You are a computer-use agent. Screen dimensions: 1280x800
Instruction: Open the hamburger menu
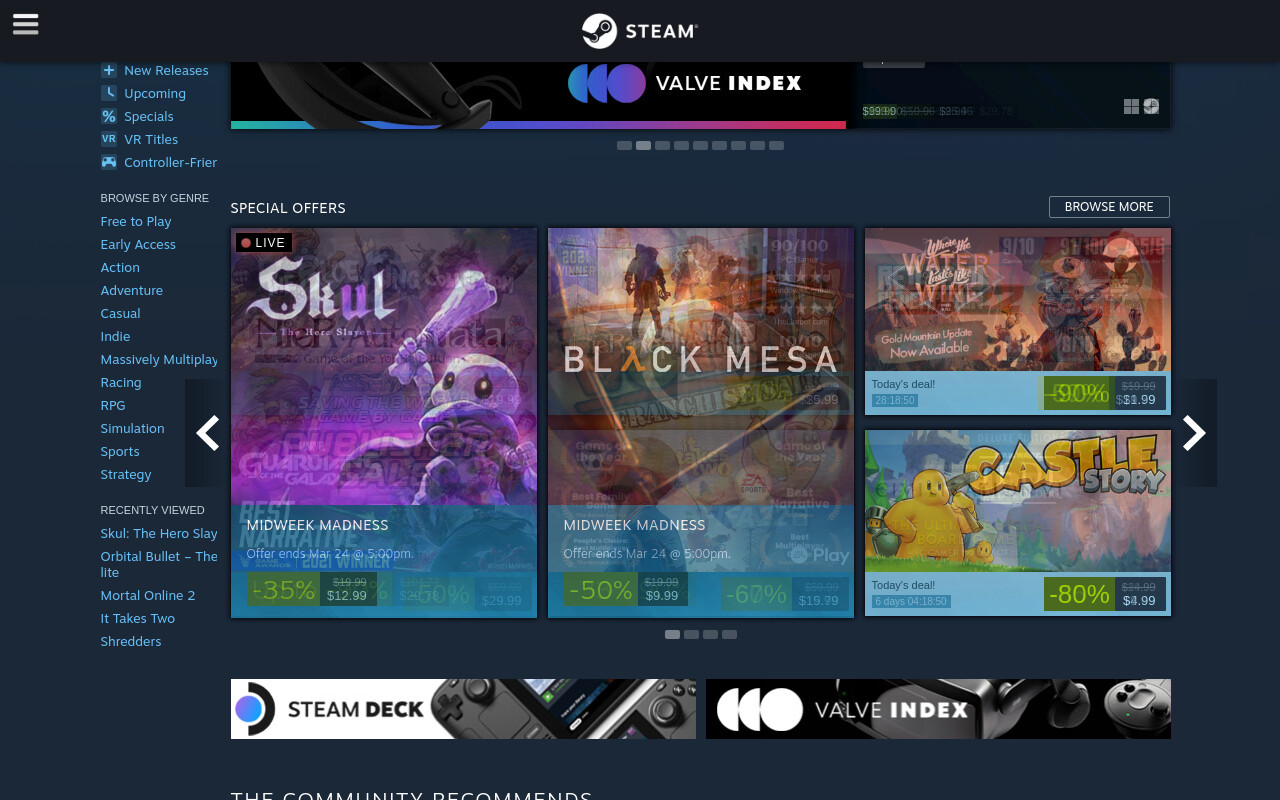pos(26,25)
